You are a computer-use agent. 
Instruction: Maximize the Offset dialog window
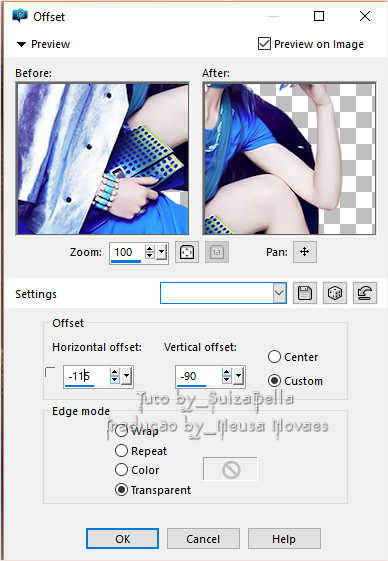pos(319,16)
